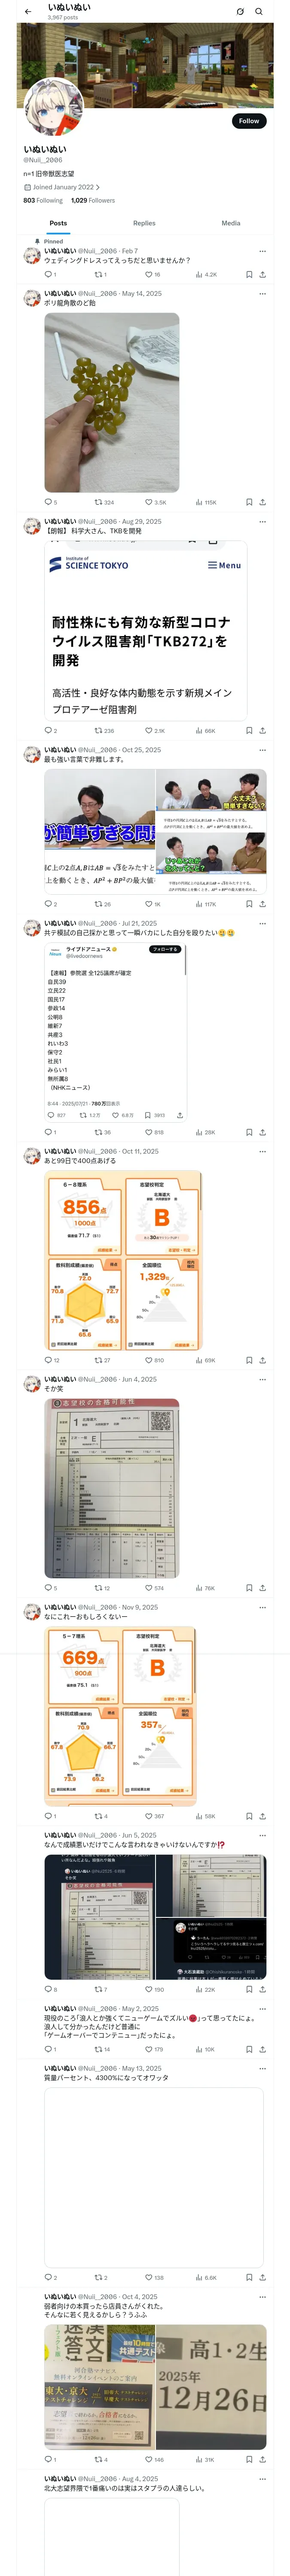Open search with the magnifier icon
The width and height of the screenshot is (290, 2576).
(x=258, y=12)
